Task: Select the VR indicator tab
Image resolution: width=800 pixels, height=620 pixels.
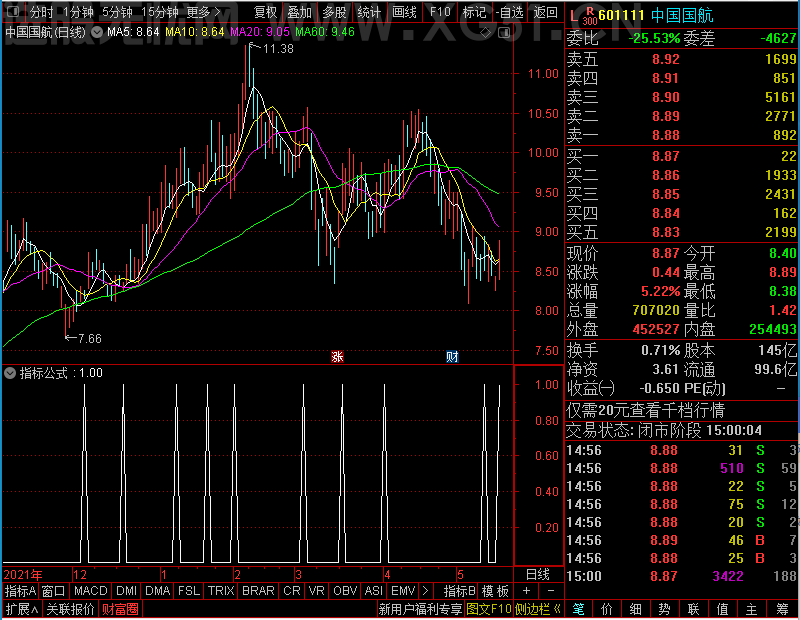Action: pyautogui.click(x=316, y=591)
